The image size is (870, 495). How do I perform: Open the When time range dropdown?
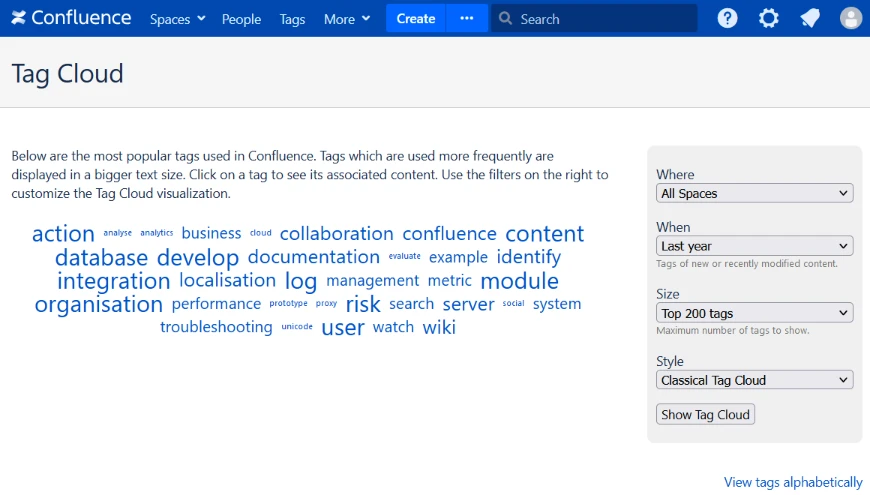[754, 246]
